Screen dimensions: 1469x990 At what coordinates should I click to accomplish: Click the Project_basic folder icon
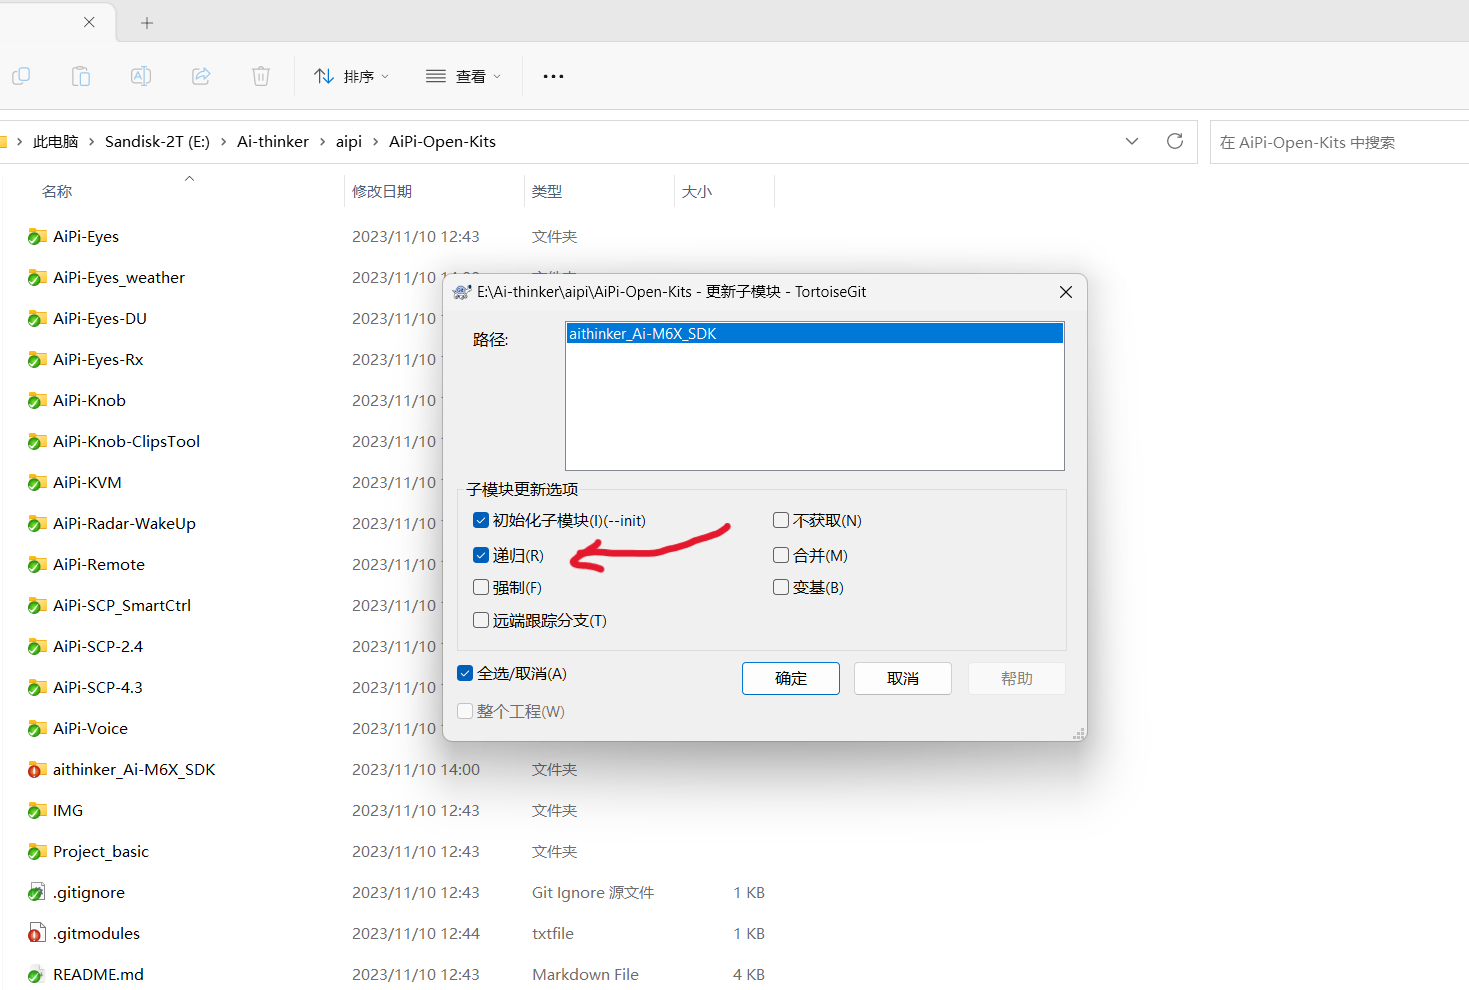pos(37,852)
